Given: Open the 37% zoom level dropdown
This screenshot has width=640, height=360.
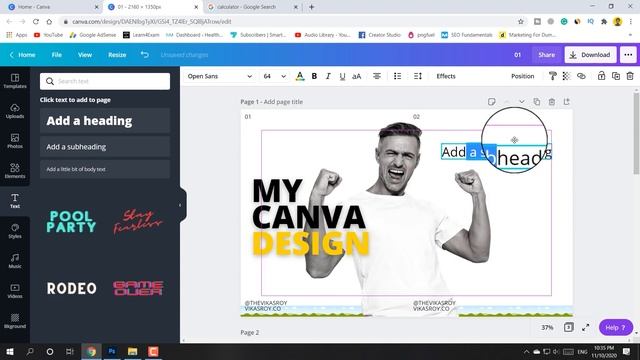Looking at the screenshot, I should coord(547,327).
